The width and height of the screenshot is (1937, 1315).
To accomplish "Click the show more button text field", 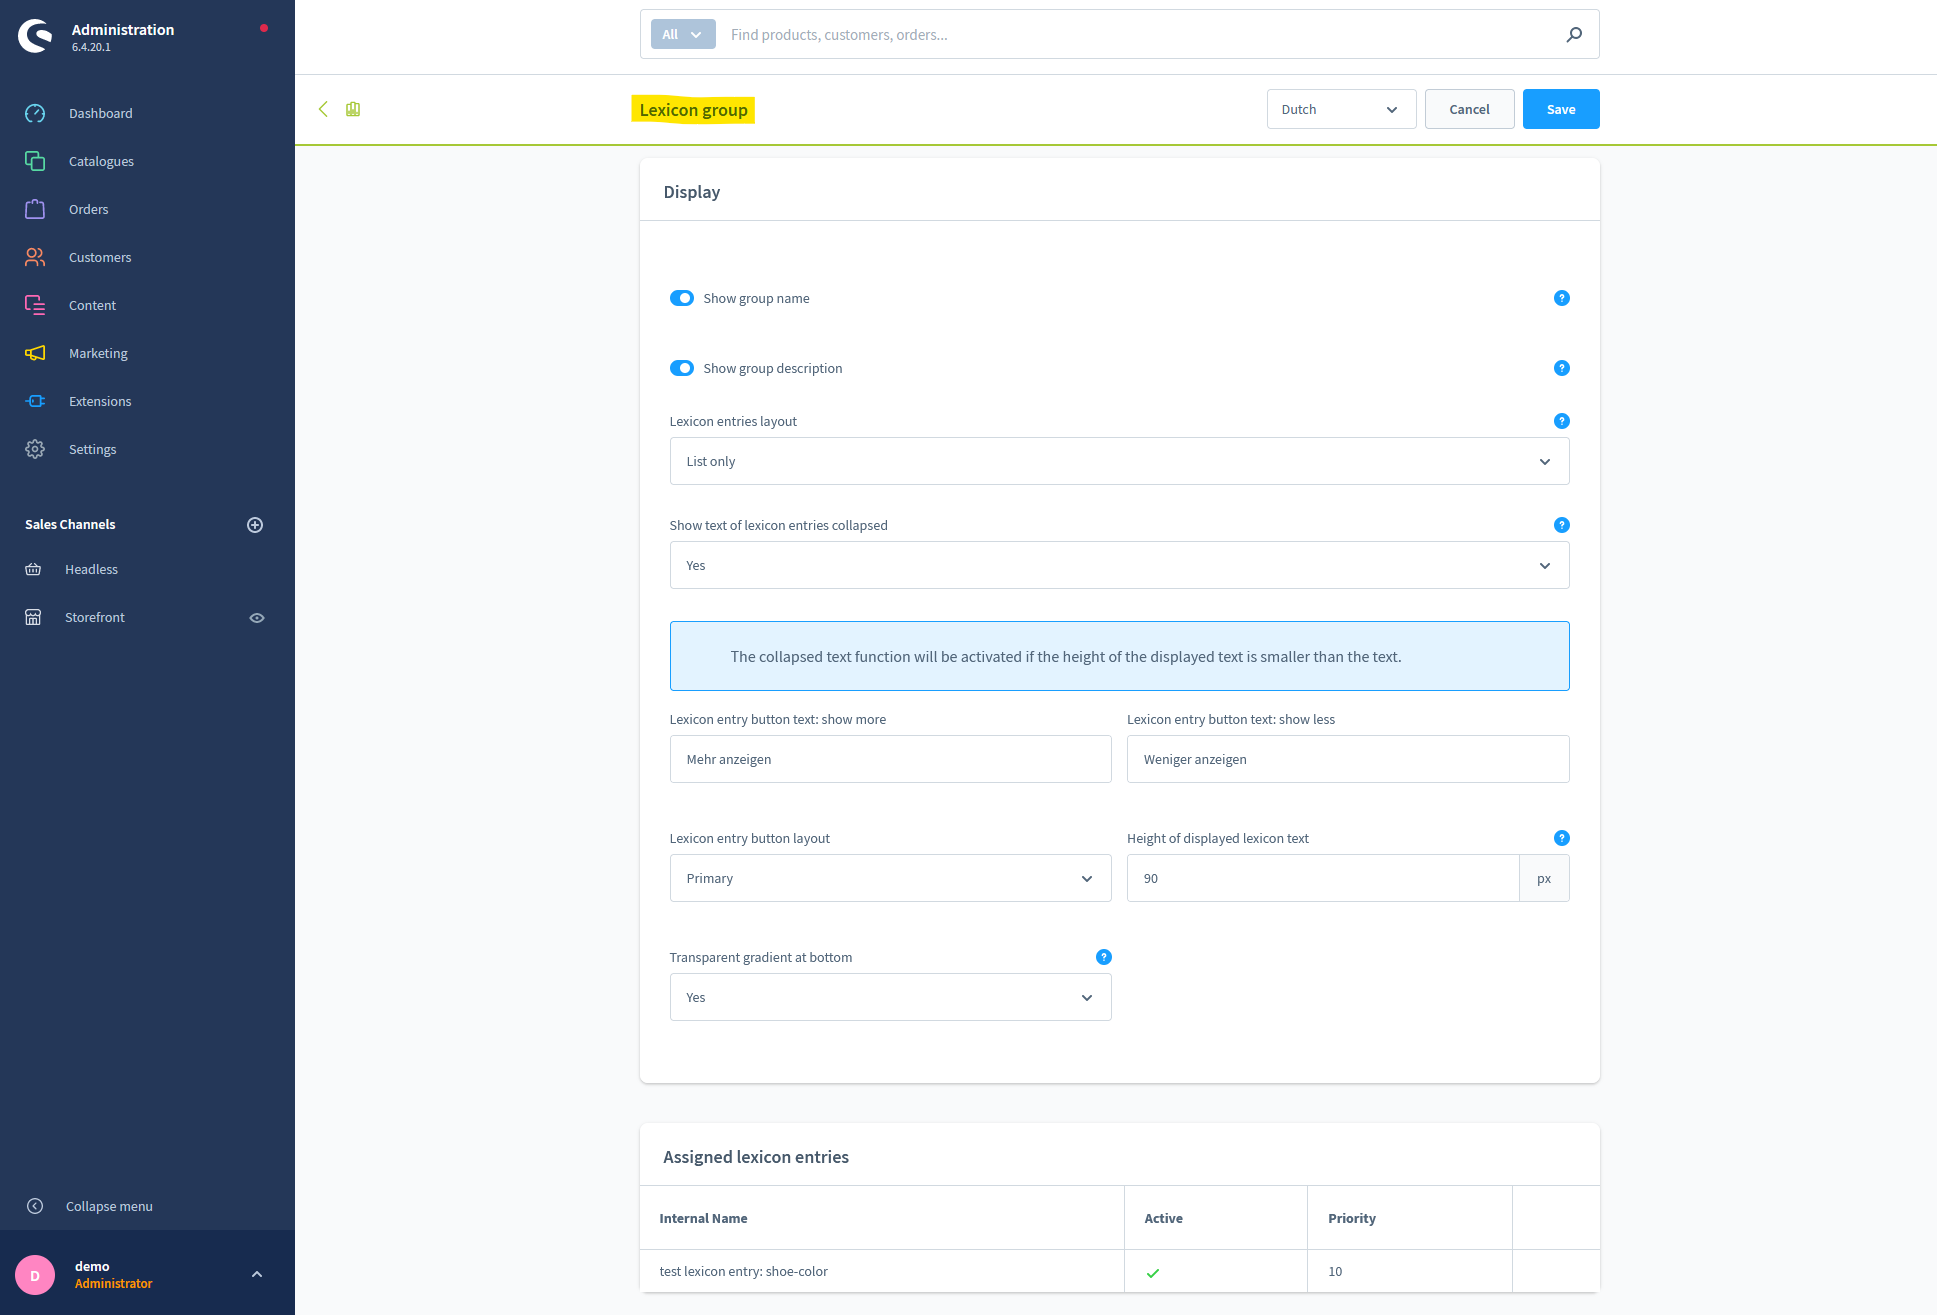I will coord(890,759).
